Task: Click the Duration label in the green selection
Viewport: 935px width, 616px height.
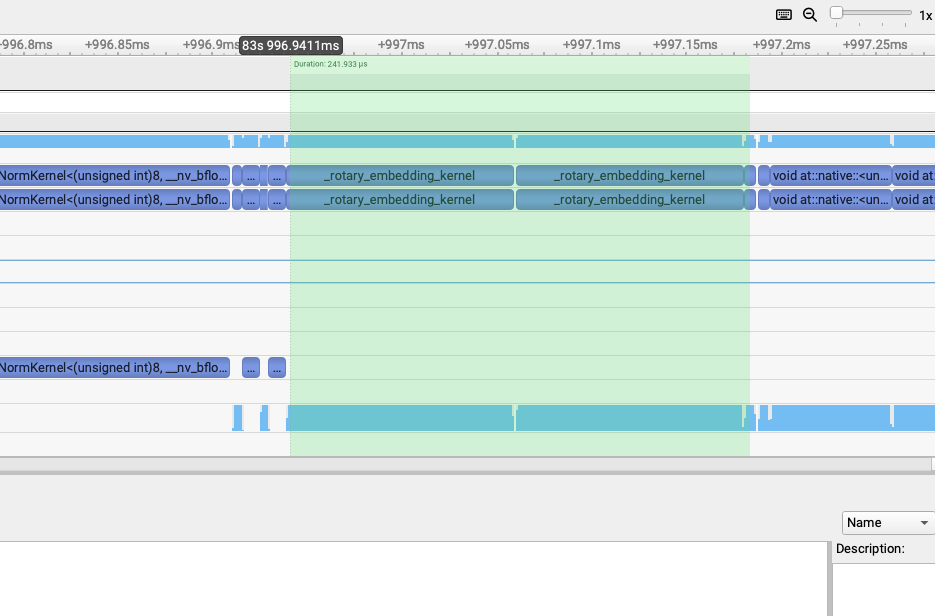Action: click(330, 64)
